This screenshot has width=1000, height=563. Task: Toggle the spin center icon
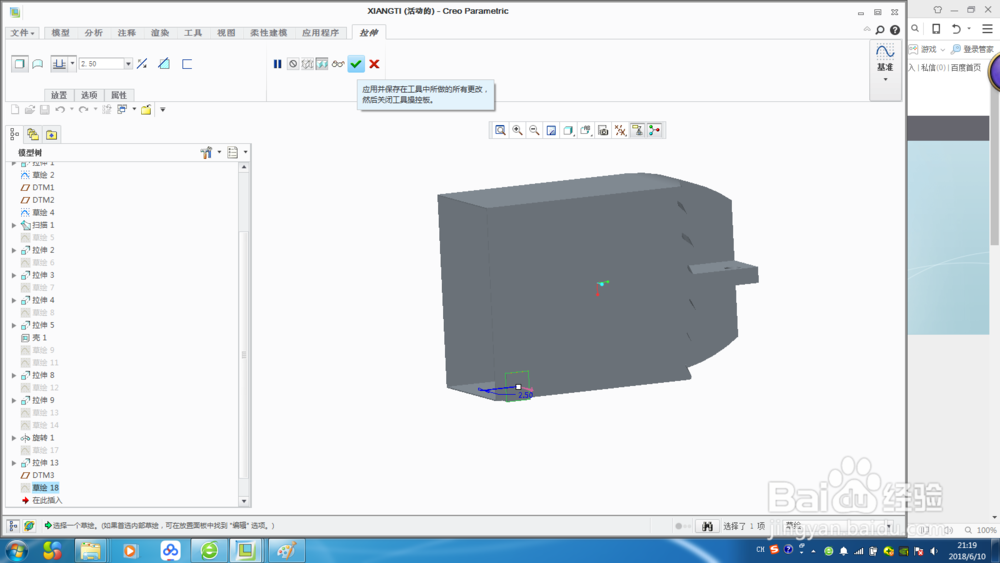(x=654, y=130)
